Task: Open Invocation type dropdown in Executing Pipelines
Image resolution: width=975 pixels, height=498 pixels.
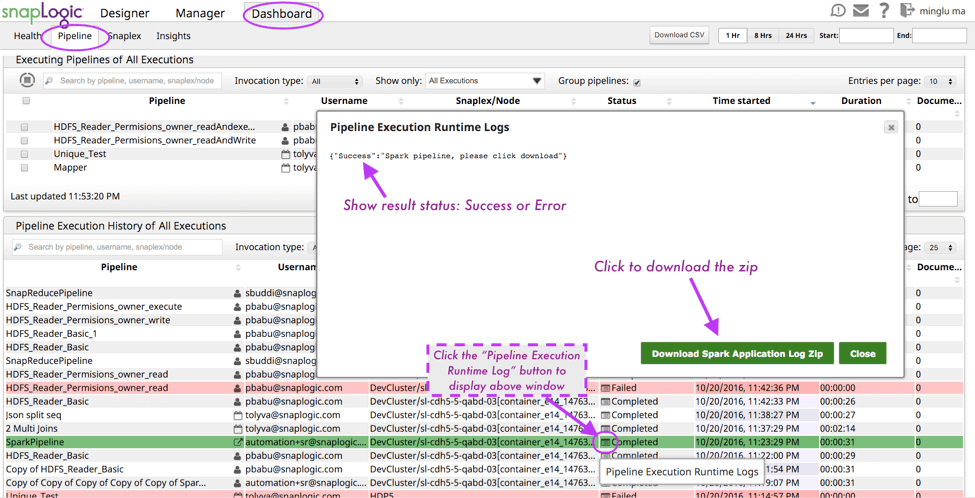Action: 335,81
